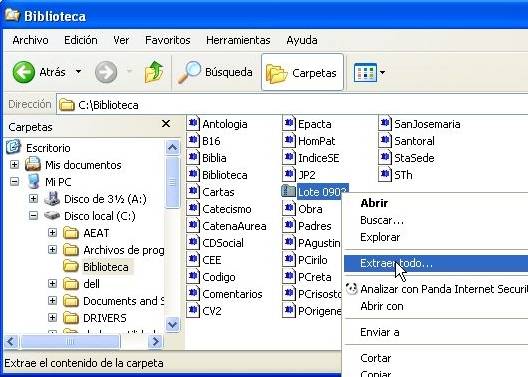This screenshot has height=377, width=528.
Task: Open the Herramientas menu
Action: (x=238, y=40)
